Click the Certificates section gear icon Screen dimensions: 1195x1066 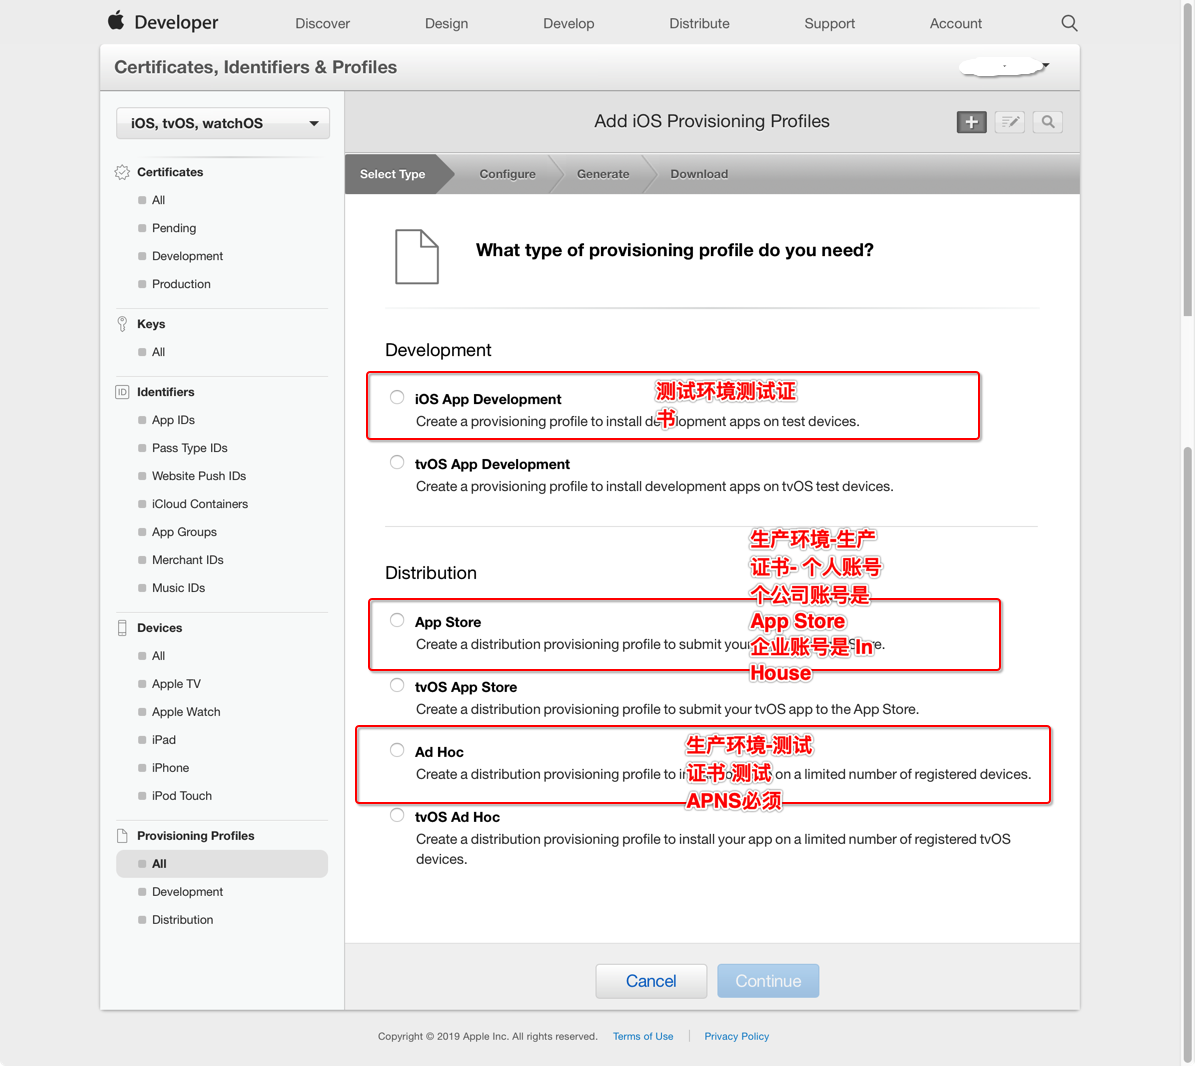pyautogui.click(x=122, y=172)
